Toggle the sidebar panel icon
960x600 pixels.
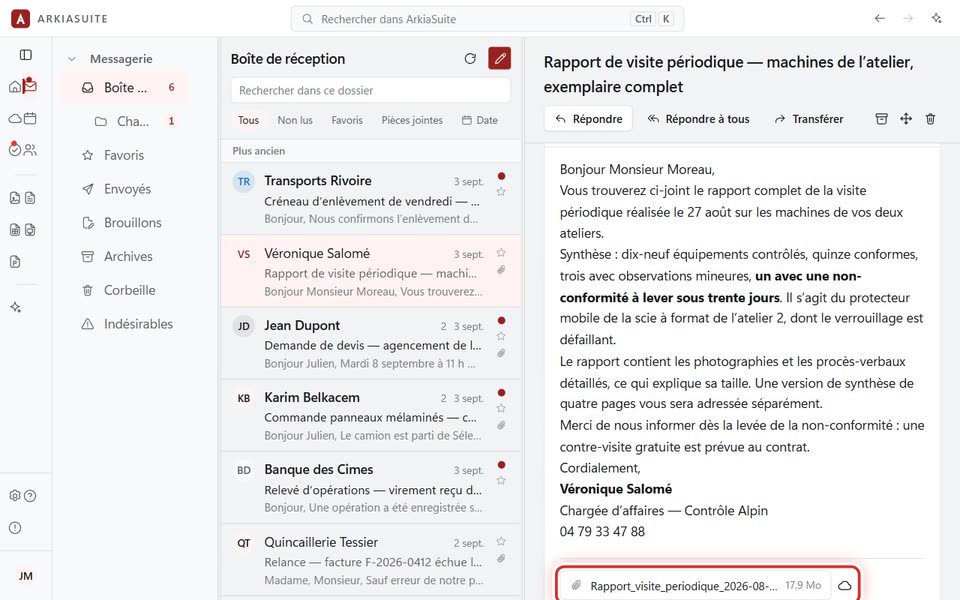coord(26,55)
